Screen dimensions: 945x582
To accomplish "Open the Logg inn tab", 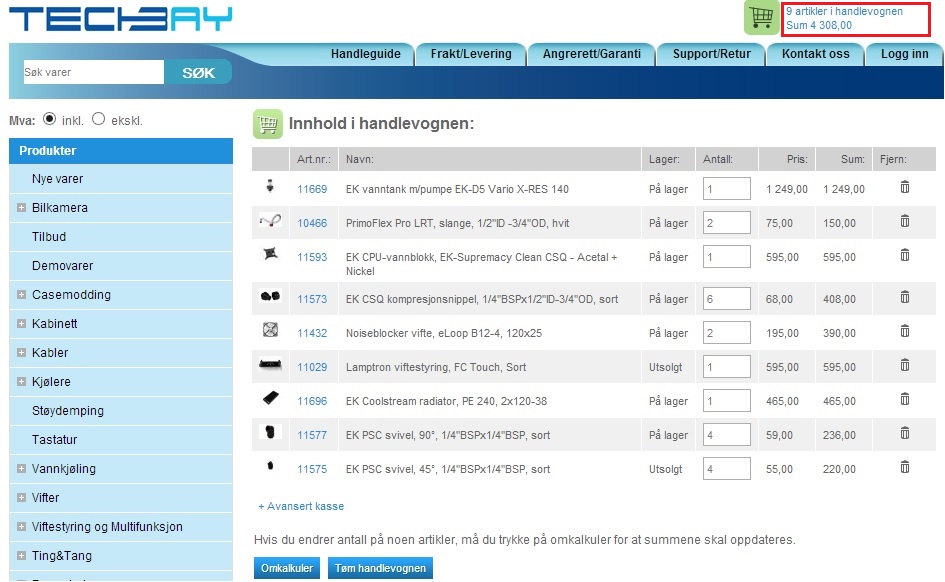I will pyautogui.click(x=904, y=54).
